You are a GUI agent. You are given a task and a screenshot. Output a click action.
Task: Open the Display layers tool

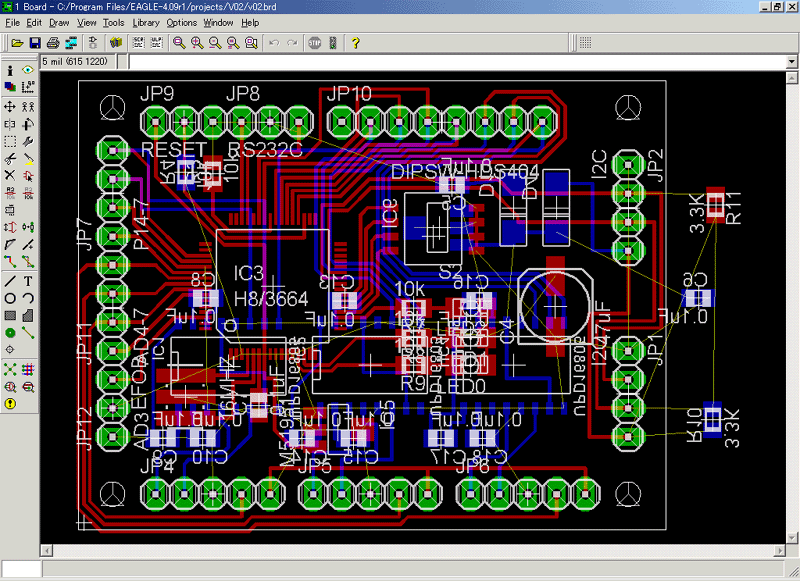tap(10, 88)
